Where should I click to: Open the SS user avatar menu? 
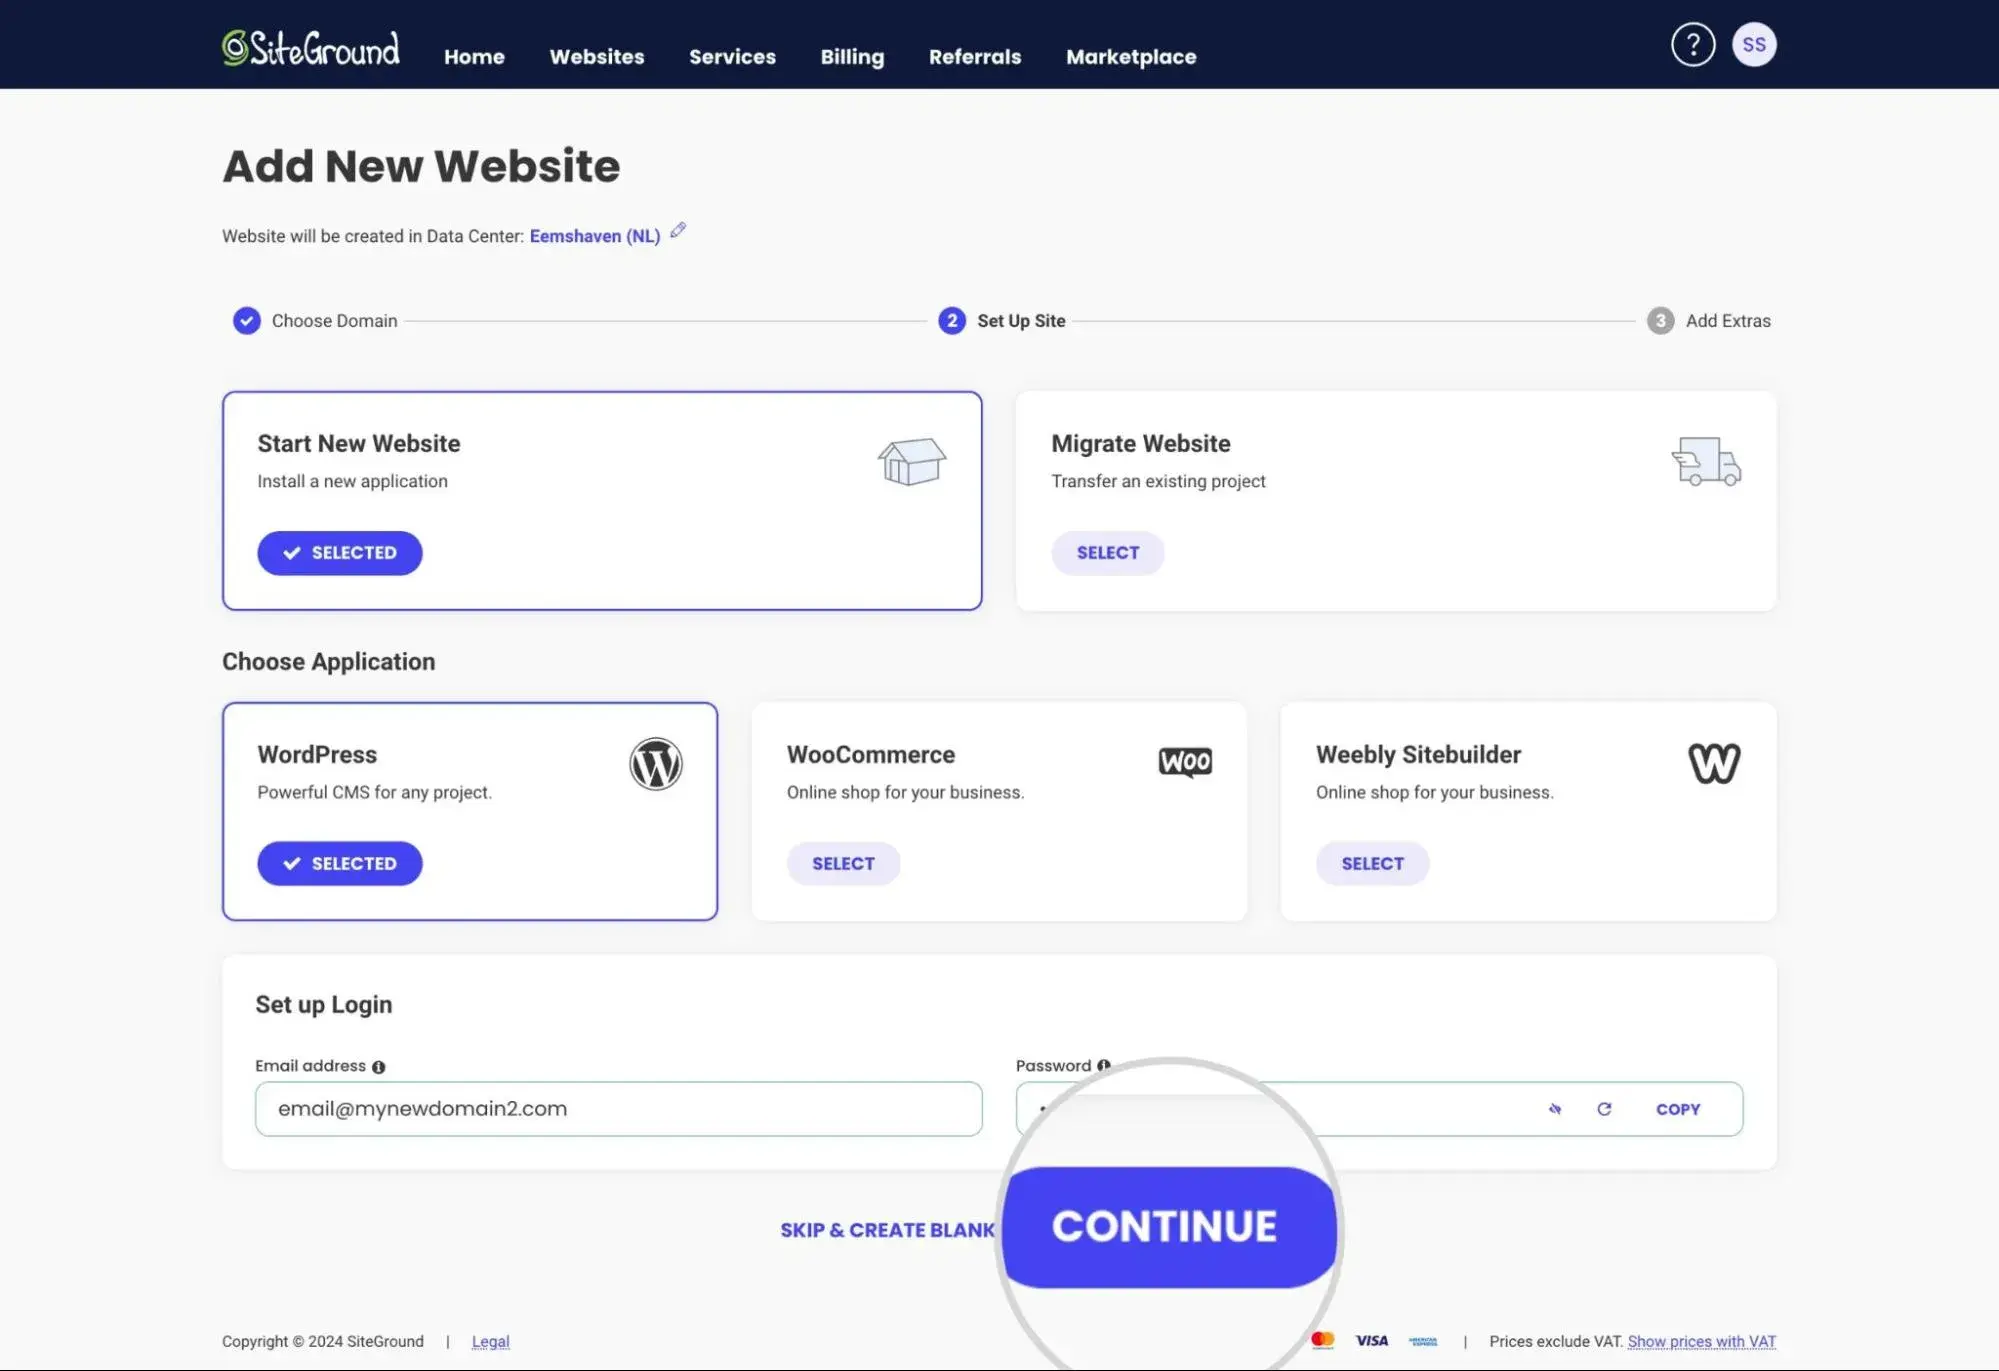point(1753,45)
